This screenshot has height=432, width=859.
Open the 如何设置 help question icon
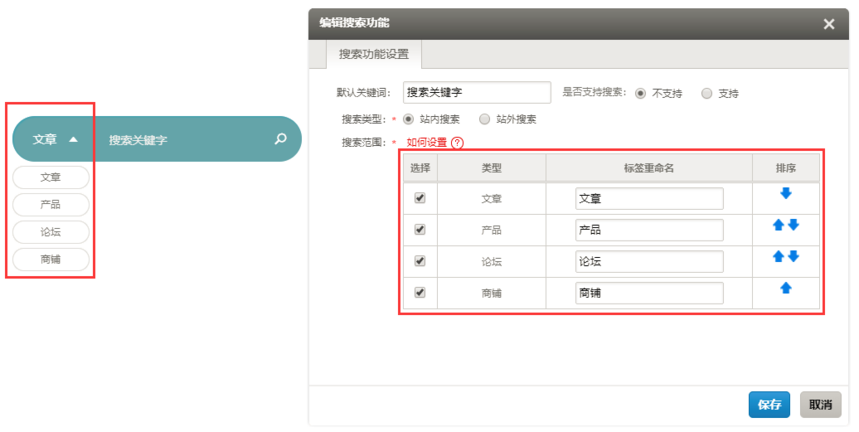[x=457, y=143]
